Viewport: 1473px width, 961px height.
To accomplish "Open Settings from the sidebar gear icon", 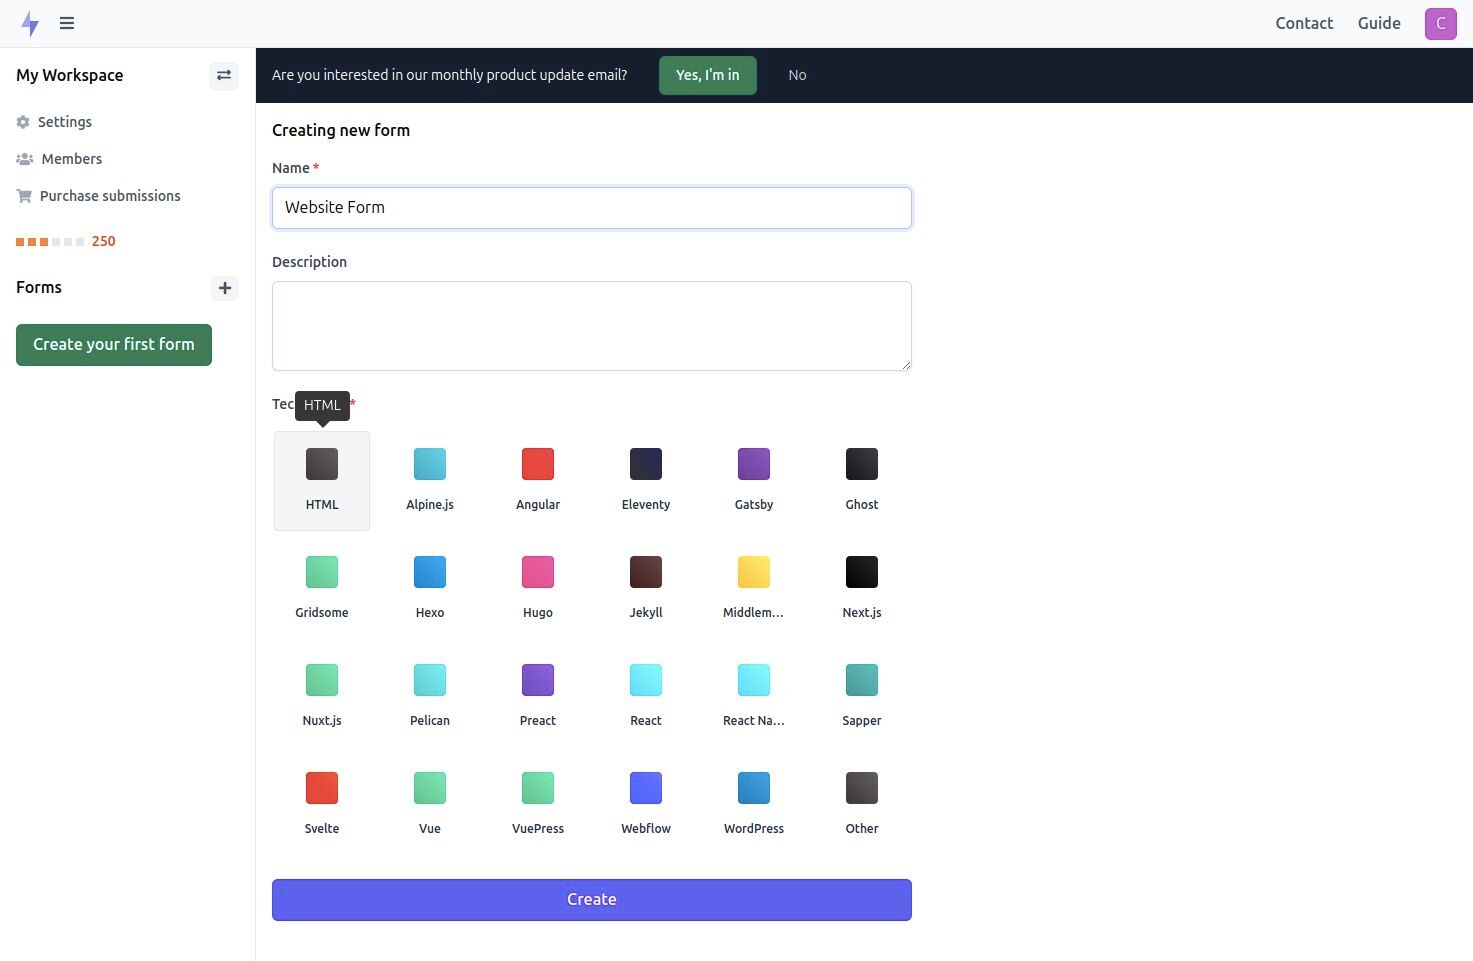I will pyautogui.click(x=22, y=121).
